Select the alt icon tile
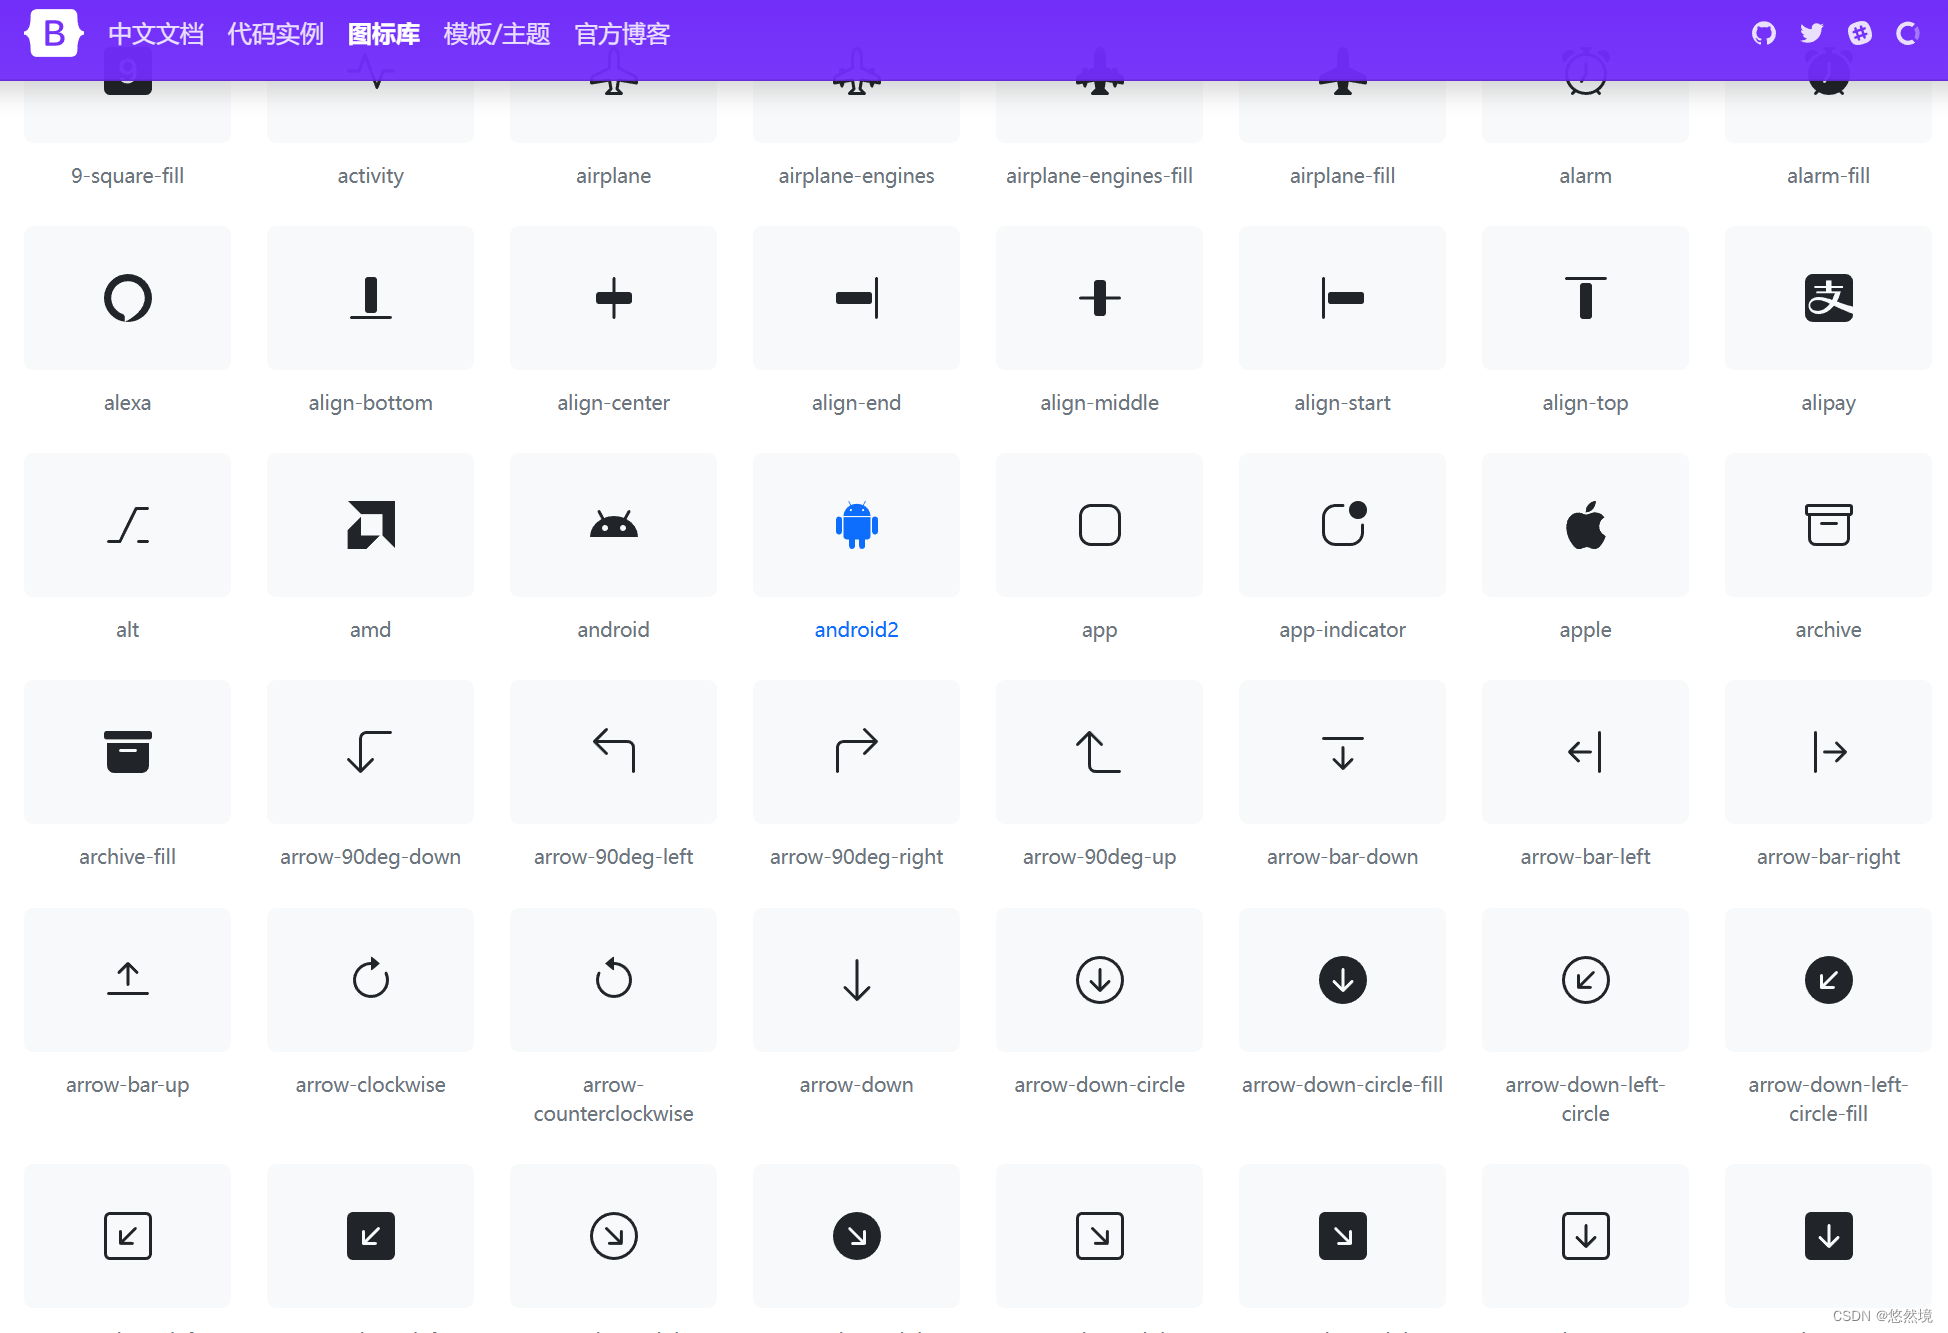This screenshot has height=1333, width=1948. (127, 525)
